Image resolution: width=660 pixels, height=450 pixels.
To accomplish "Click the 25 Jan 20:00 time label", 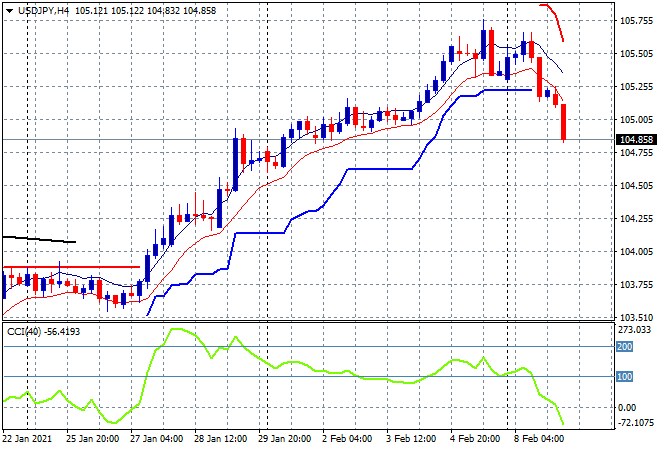I will (x=92, y=439).
